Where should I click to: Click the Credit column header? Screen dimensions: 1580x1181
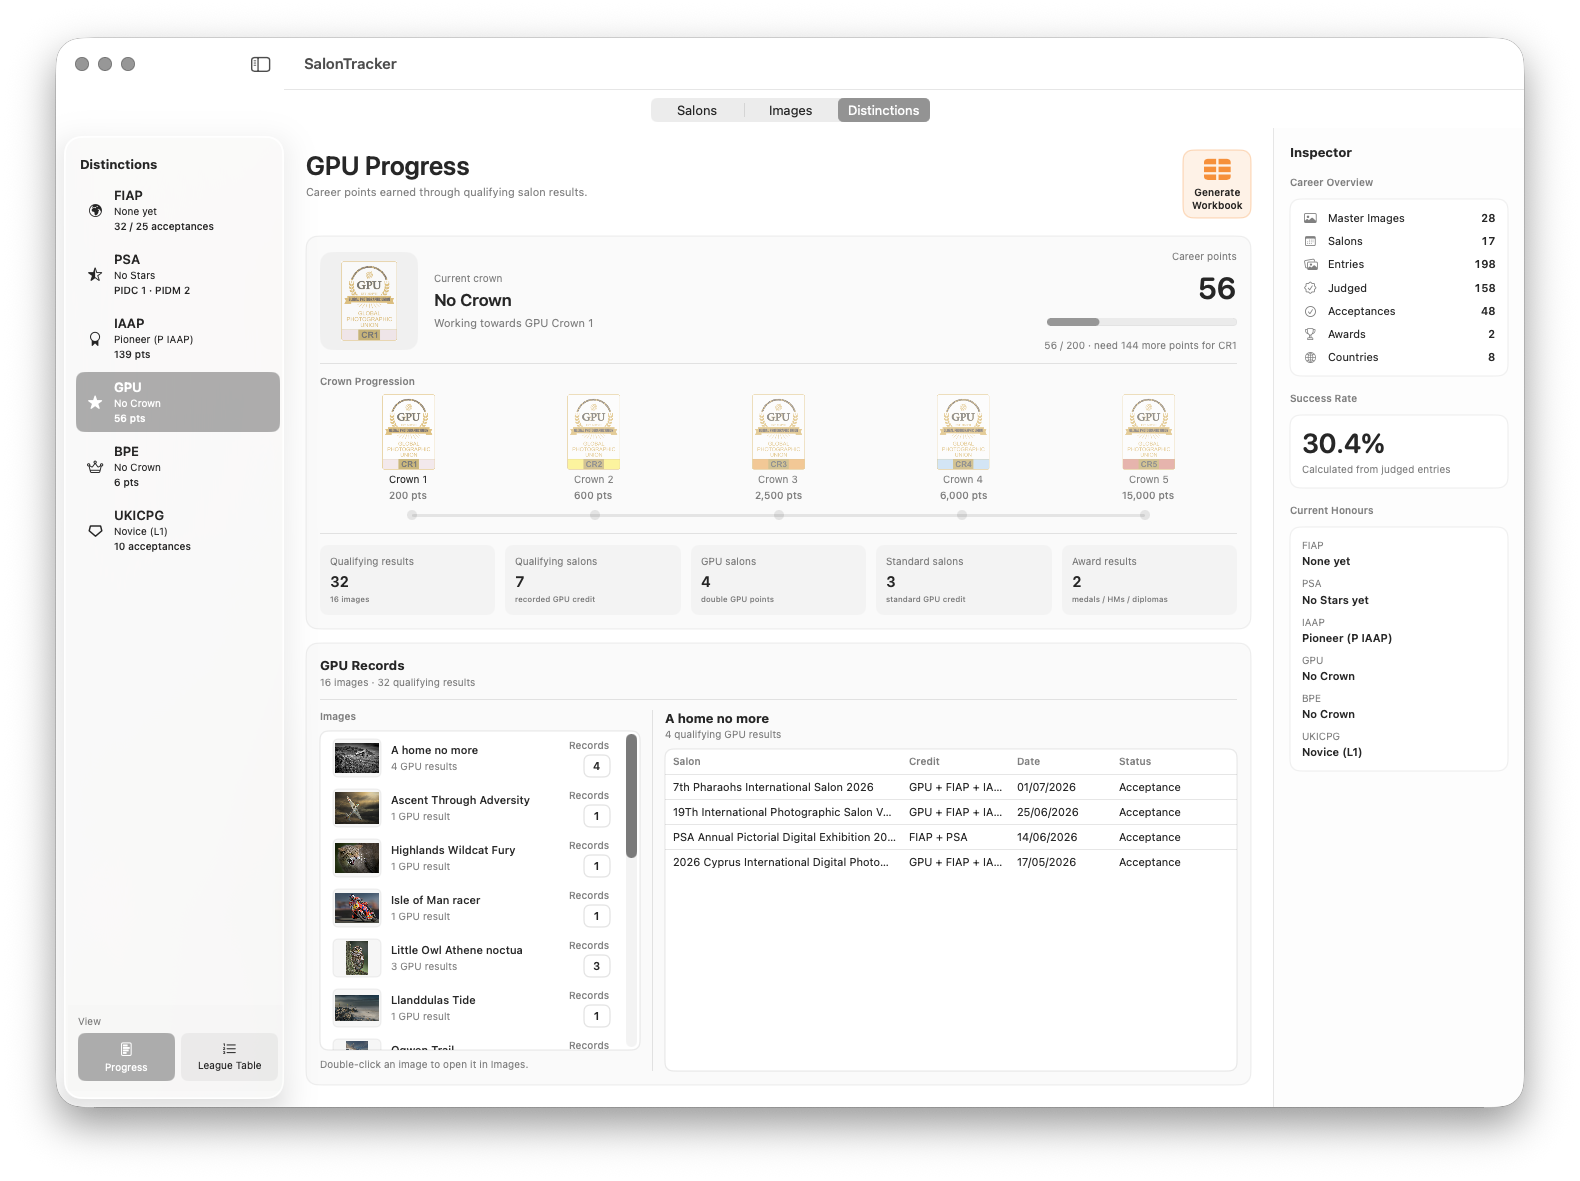924,761
